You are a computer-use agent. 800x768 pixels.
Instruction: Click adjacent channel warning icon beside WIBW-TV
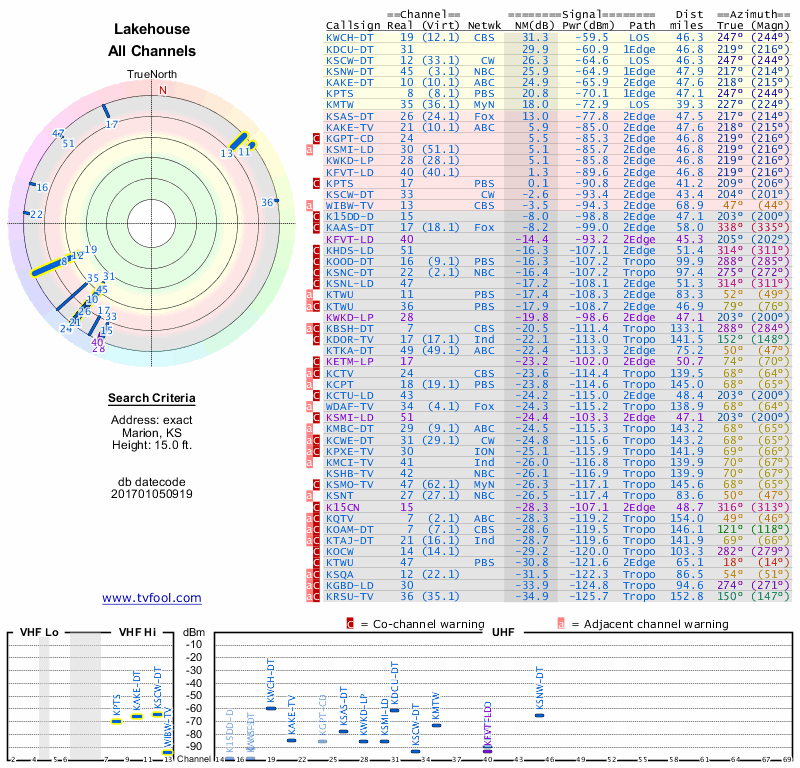click(311, 205)
